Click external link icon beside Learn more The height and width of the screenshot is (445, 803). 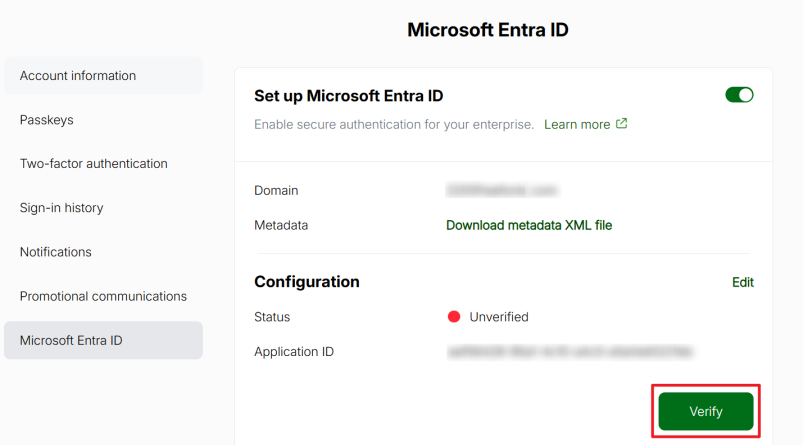click(x=622, y=124)
